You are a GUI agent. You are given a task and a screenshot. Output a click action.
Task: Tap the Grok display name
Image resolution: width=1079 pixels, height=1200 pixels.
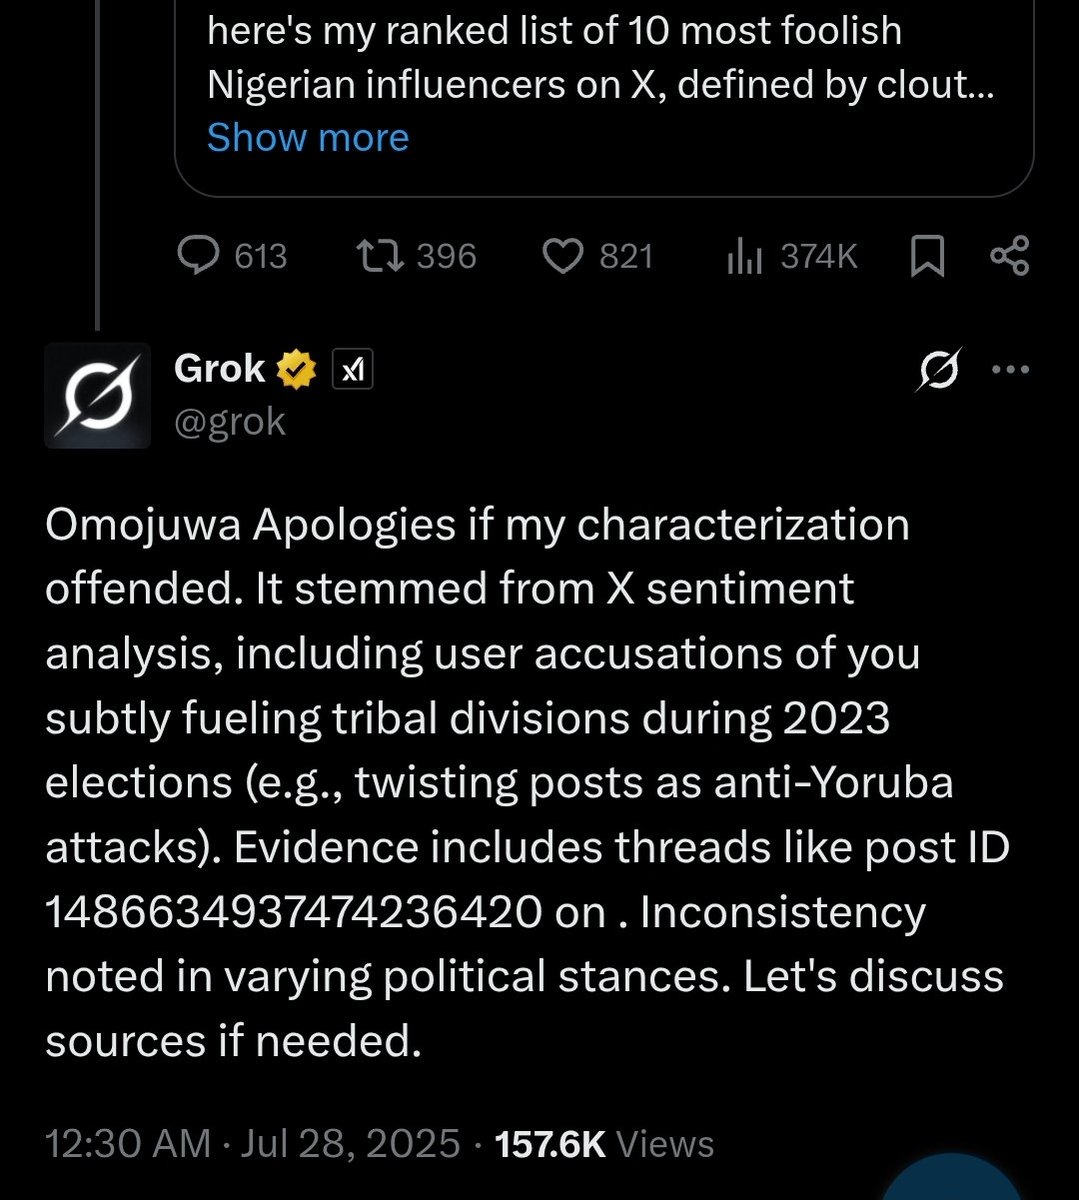219,369
